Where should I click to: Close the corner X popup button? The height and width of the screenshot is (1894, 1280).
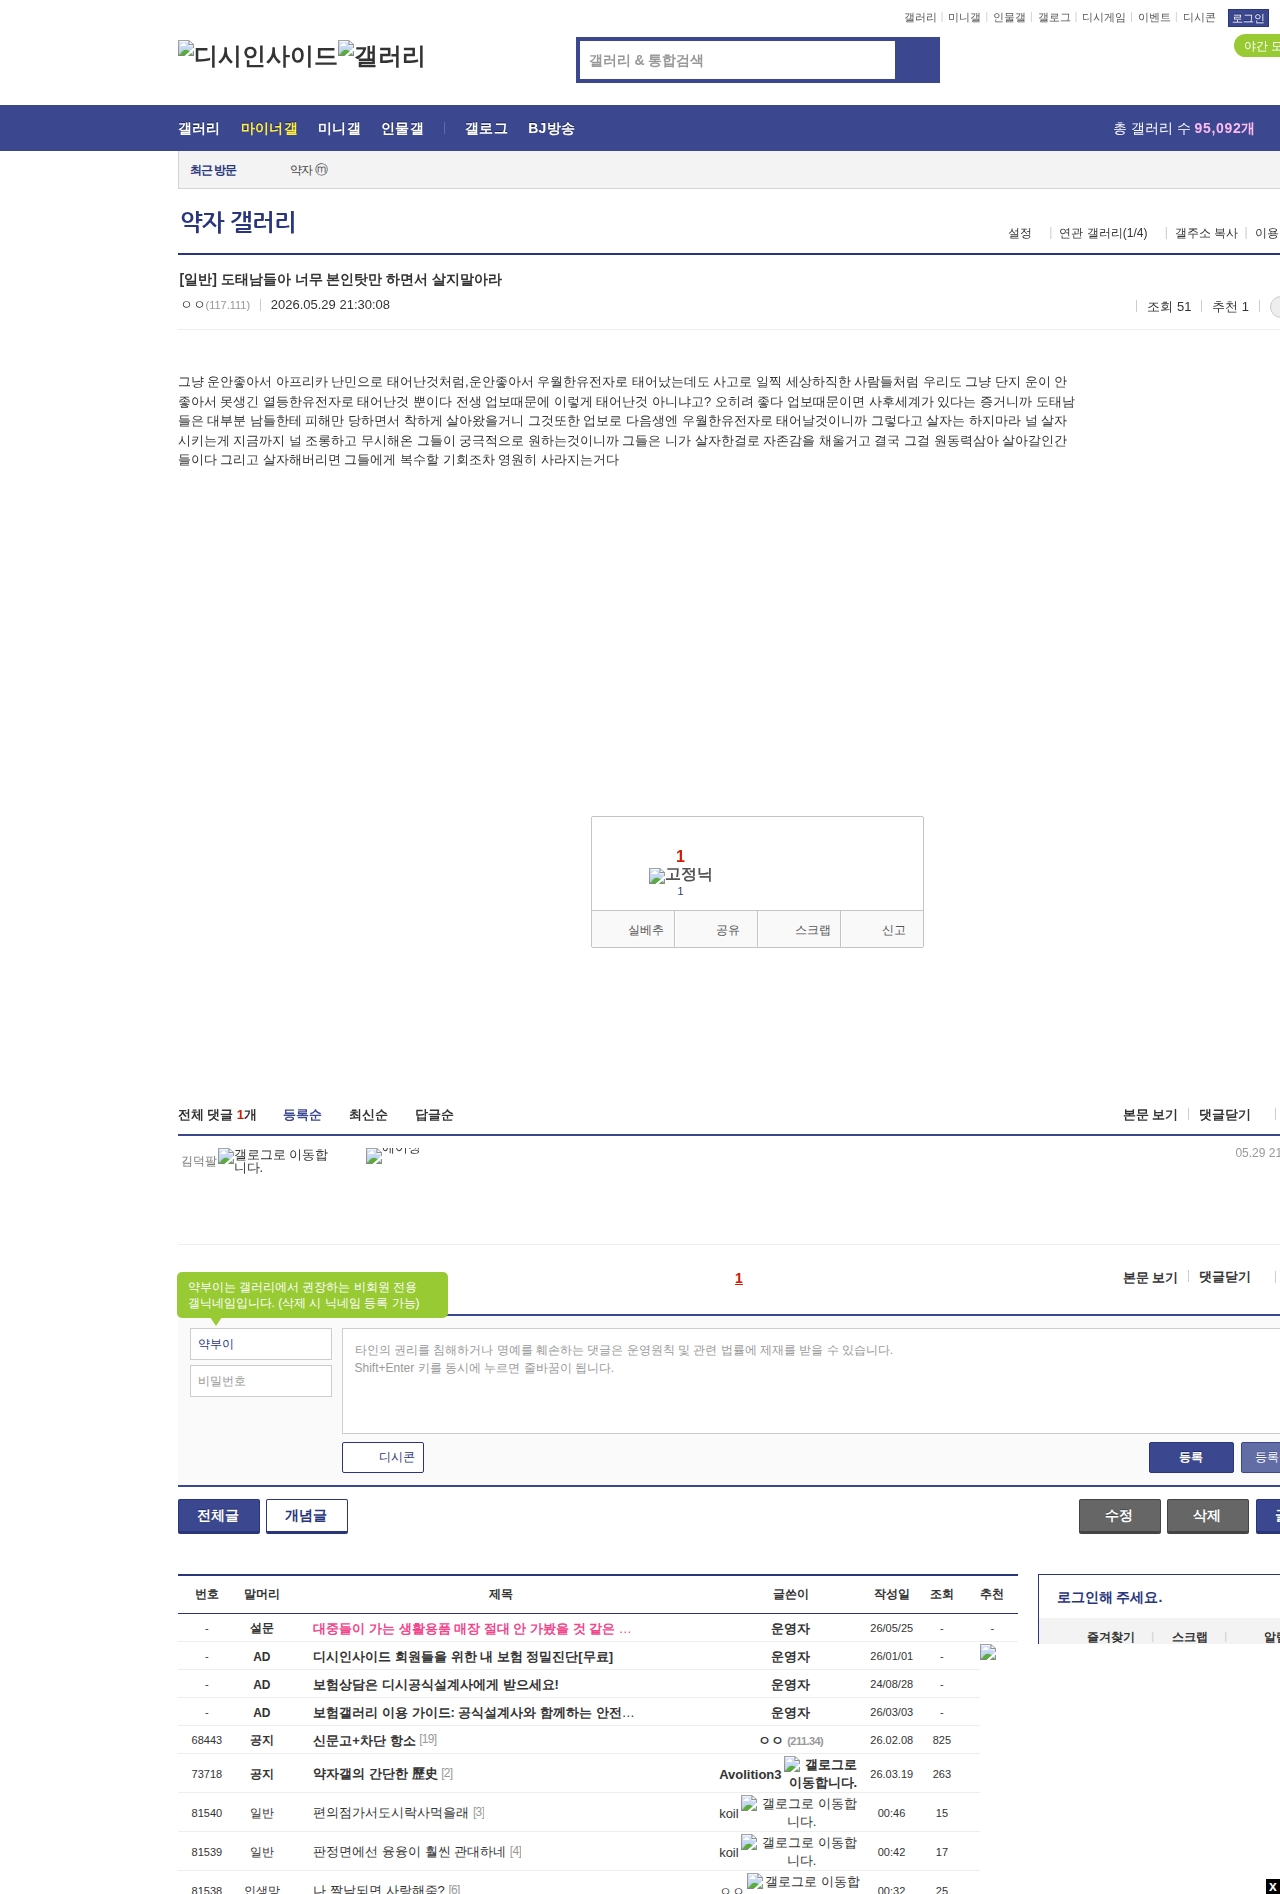(x=1272, y=1886)
